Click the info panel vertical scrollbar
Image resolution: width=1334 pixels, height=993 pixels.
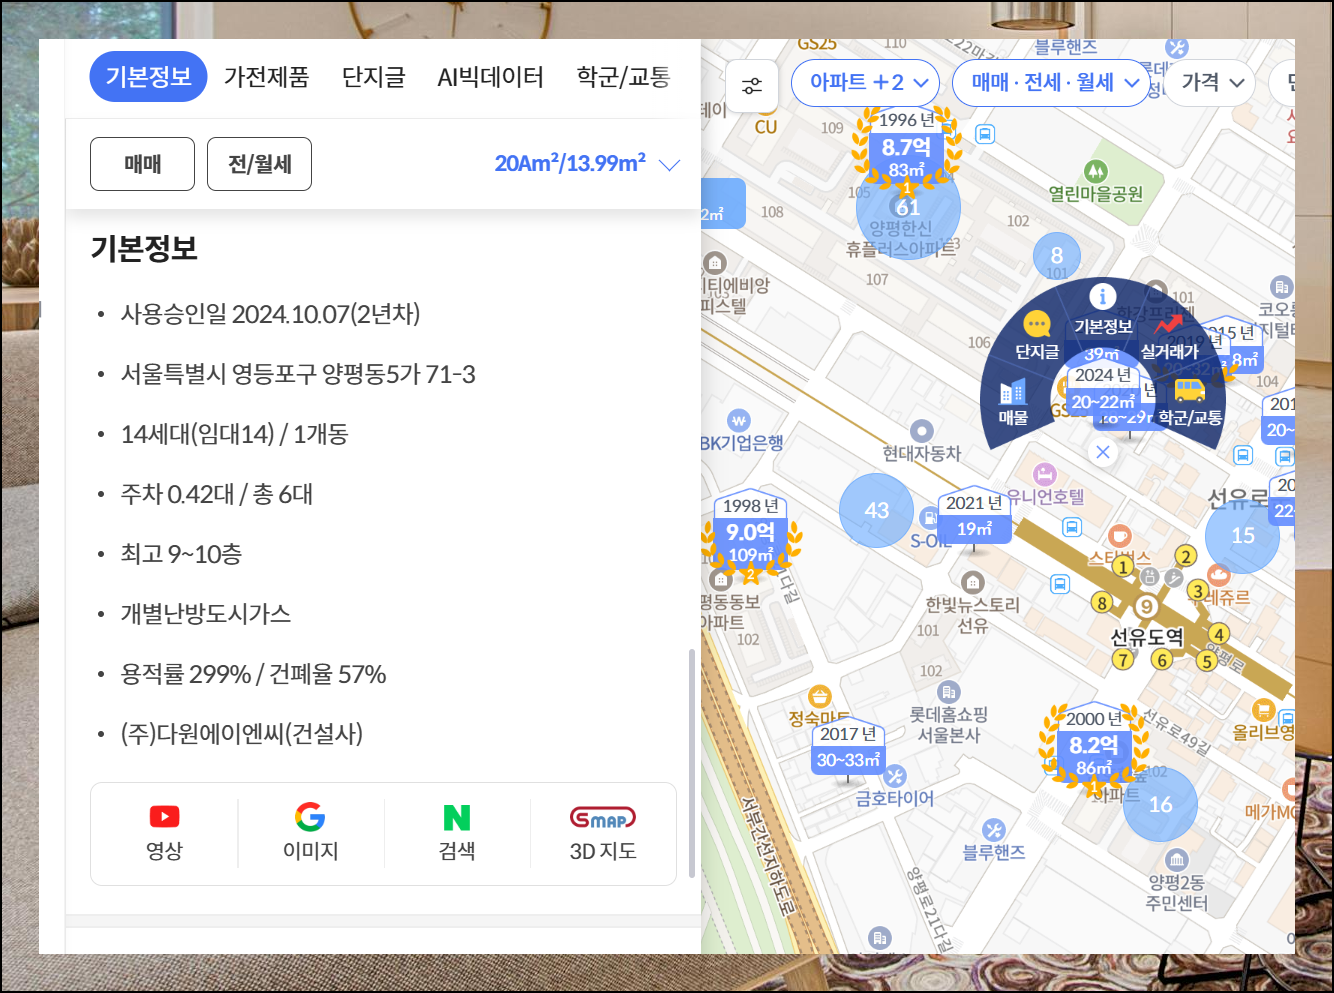[690, 763]
